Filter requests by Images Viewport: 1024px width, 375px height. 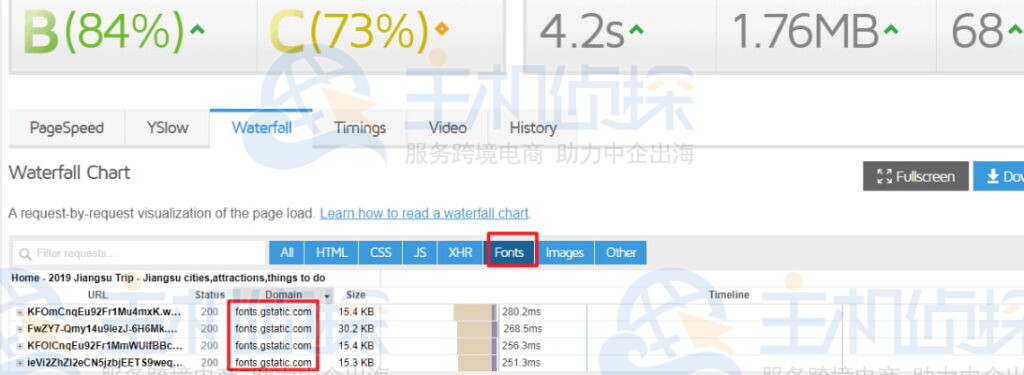pyautogui.click(x=564, y=252)
